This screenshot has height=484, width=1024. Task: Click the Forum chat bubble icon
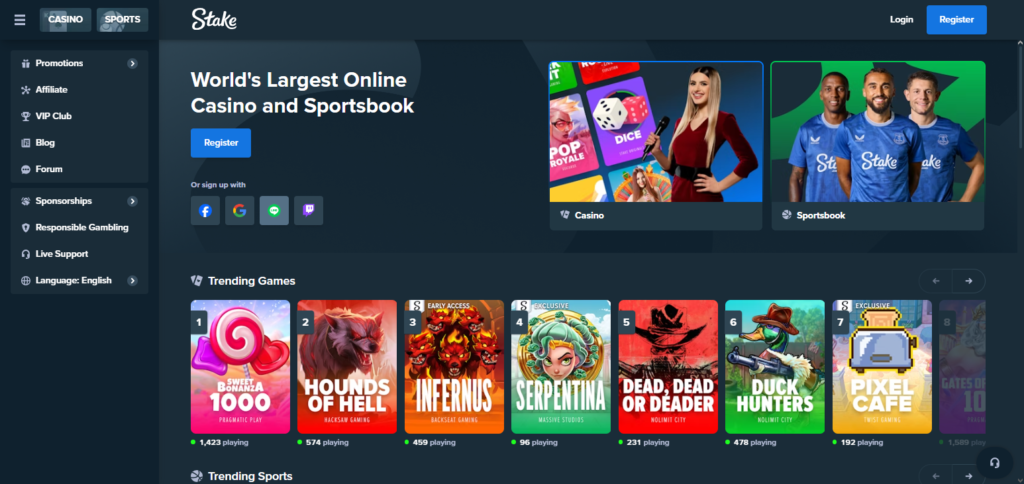tap(25, 169)
